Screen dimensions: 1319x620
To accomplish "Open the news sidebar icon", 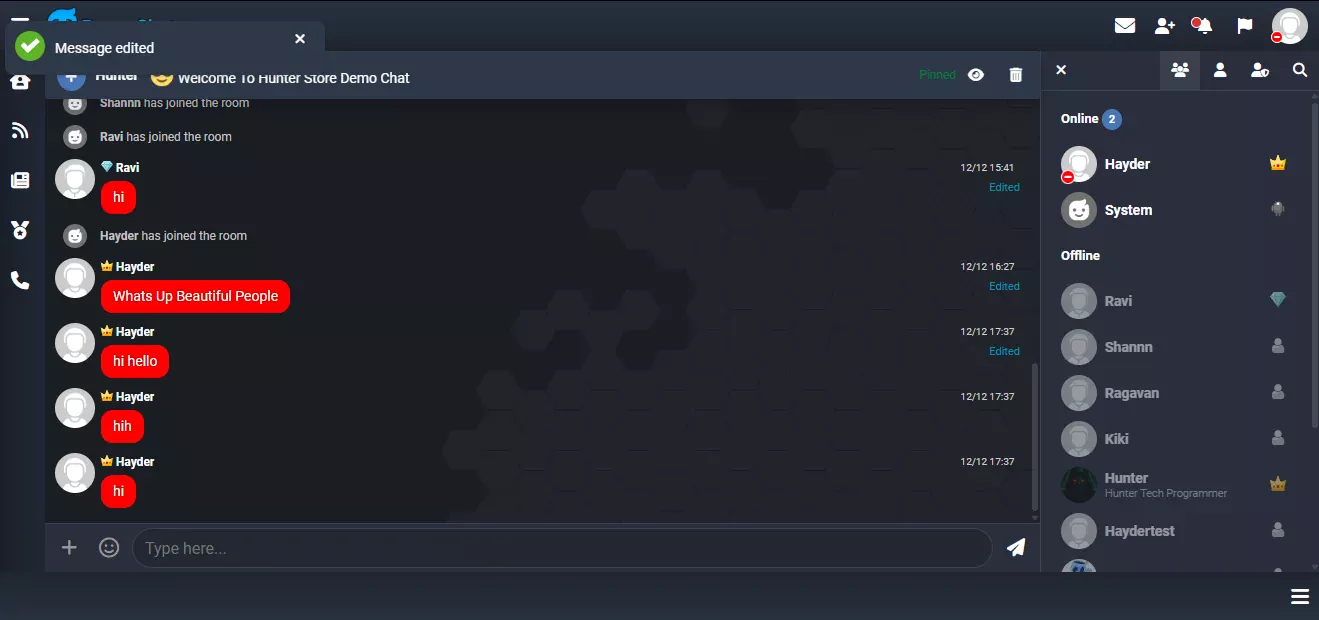I will point(20,180).
